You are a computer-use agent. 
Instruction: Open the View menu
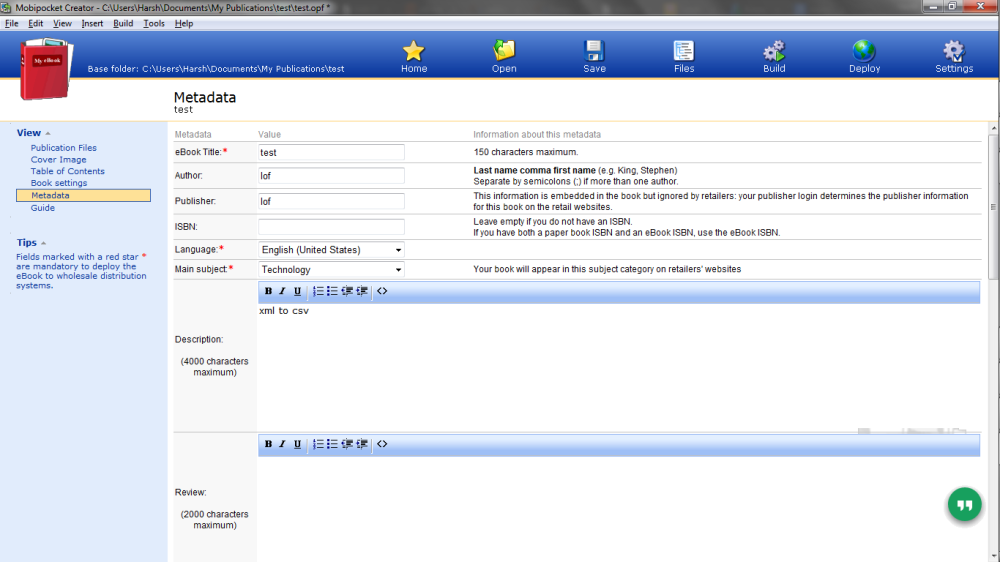[62, 24]
